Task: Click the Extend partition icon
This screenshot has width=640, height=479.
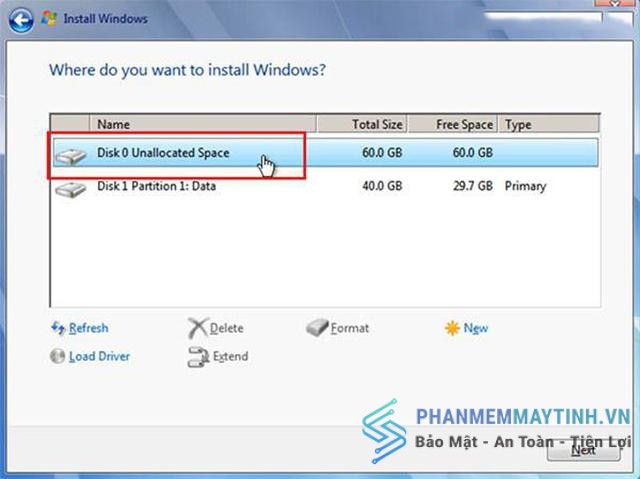Action: [198, 357]
